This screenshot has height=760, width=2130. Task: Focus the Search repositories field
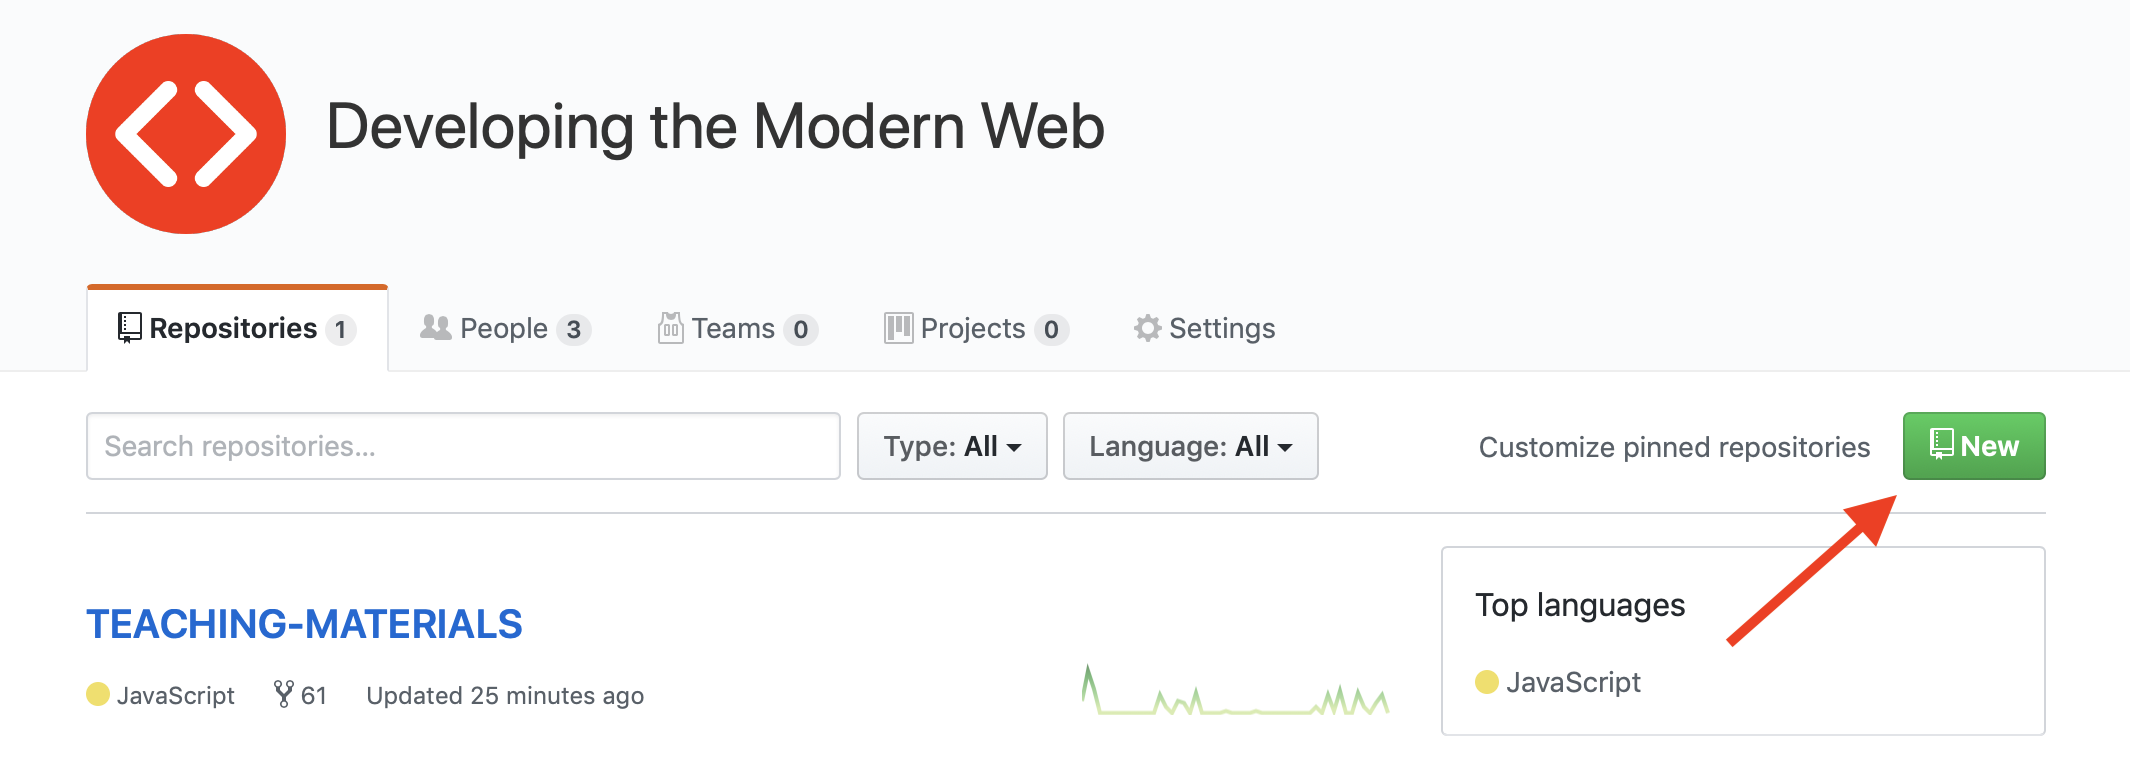pos(463,446)
